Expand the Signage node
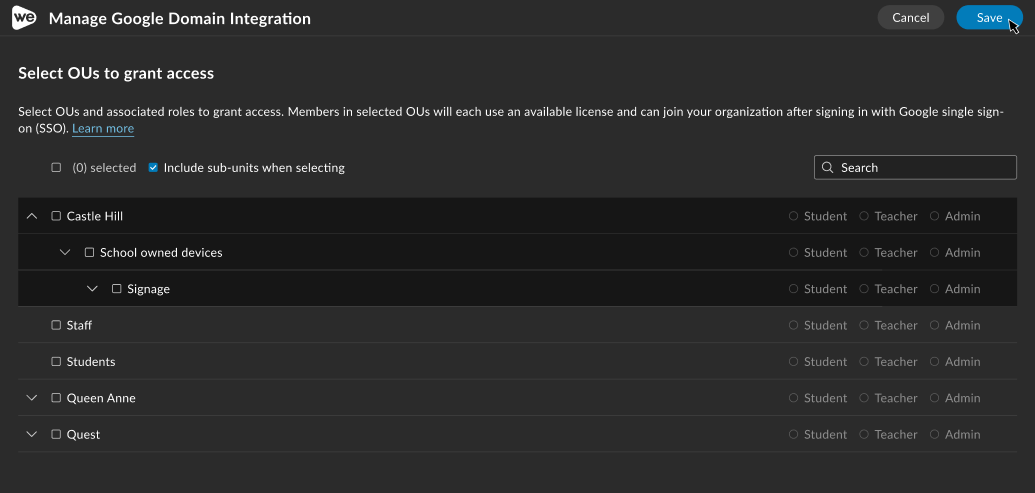 pos(92,288)
